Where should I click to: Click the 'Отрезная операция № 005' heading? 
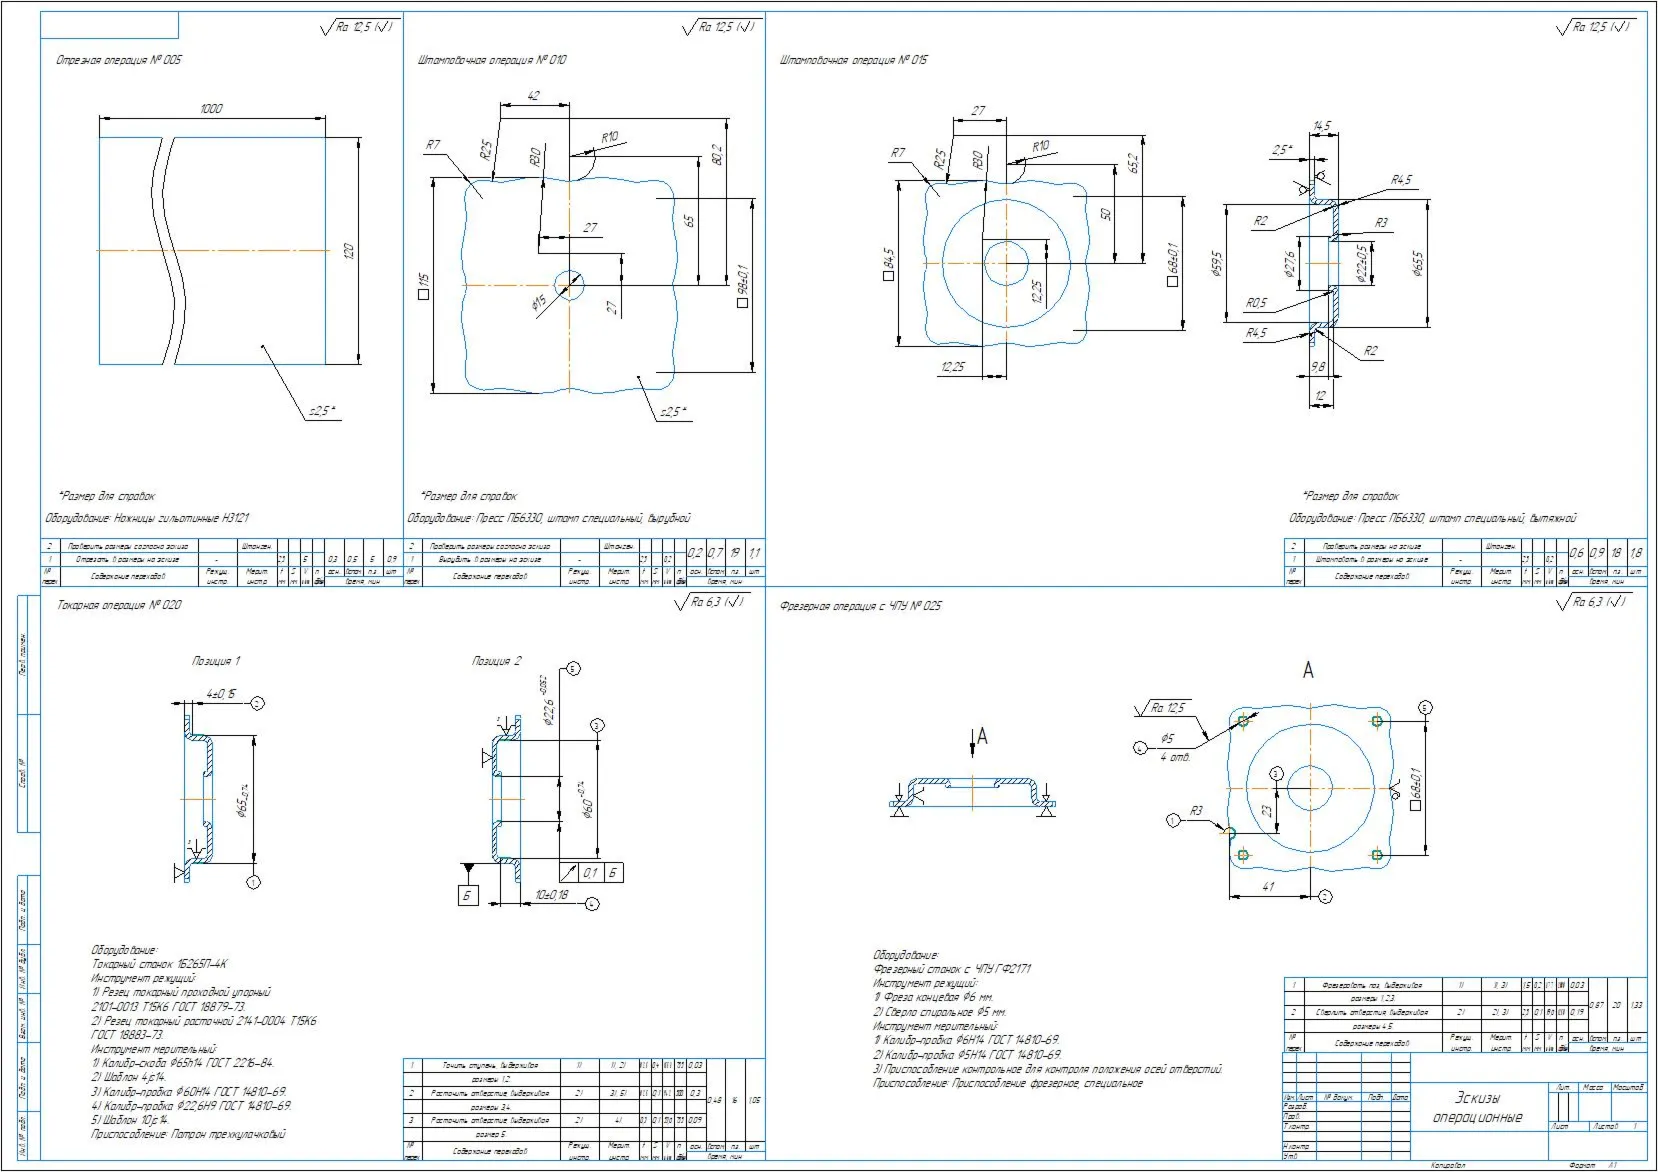119,60
